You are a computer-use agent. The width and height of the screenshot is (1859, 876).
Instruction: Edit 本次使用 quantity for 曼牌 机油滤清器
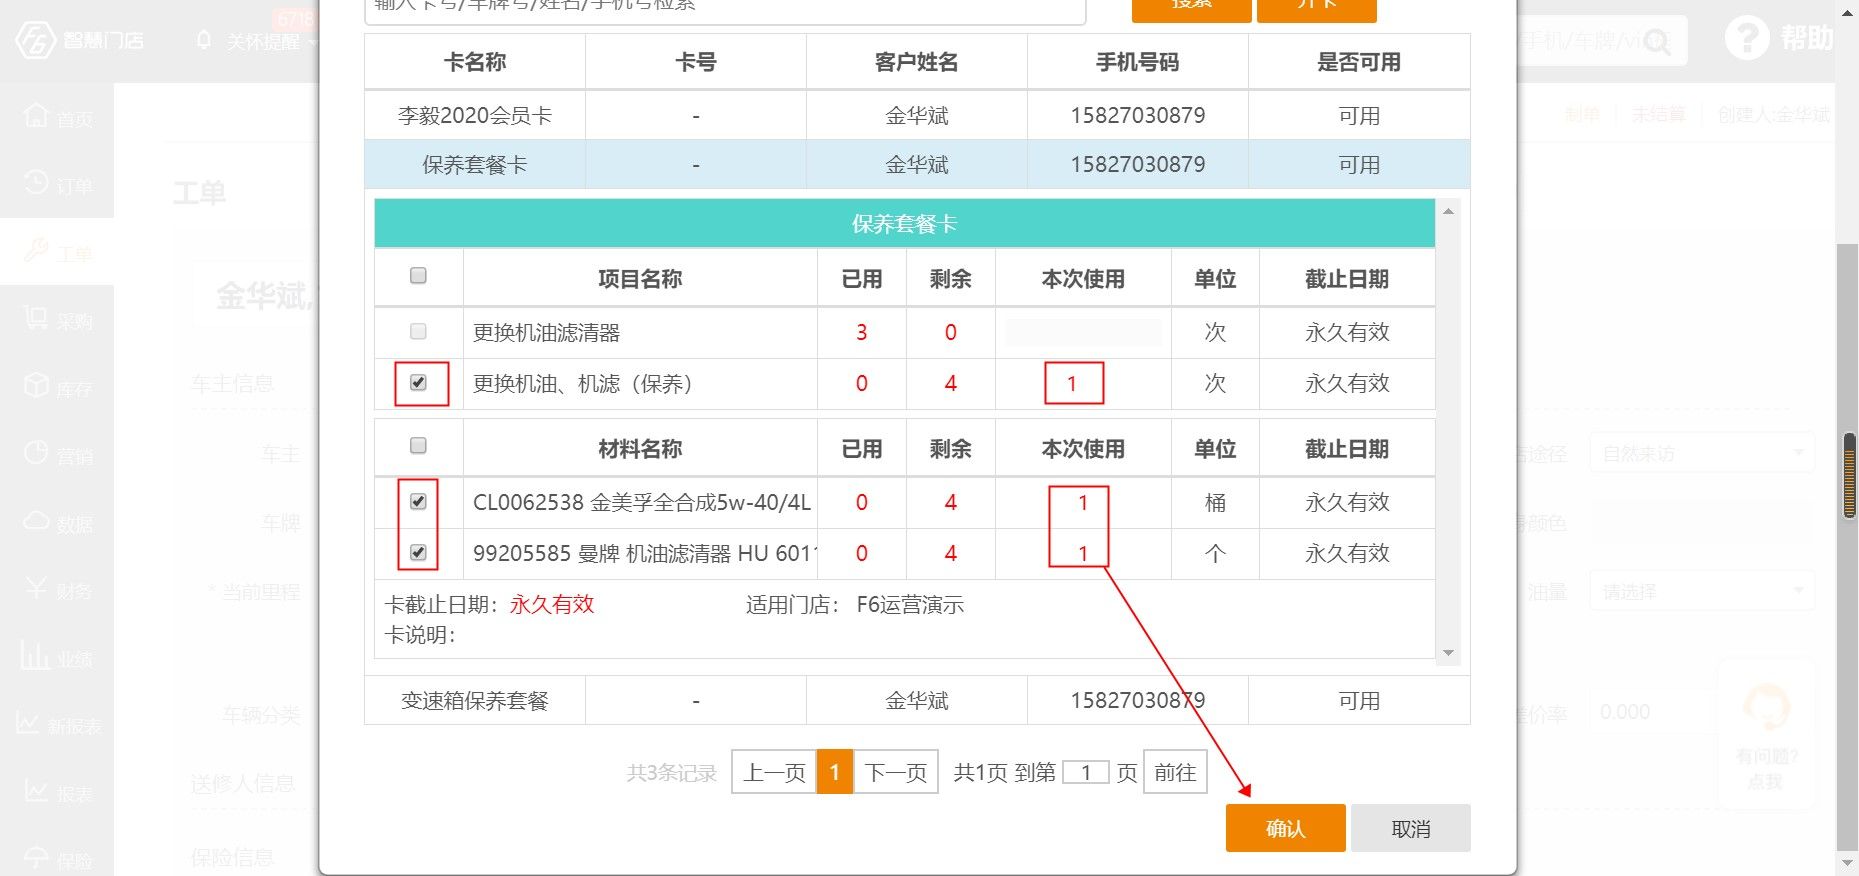pos(1083,553)
